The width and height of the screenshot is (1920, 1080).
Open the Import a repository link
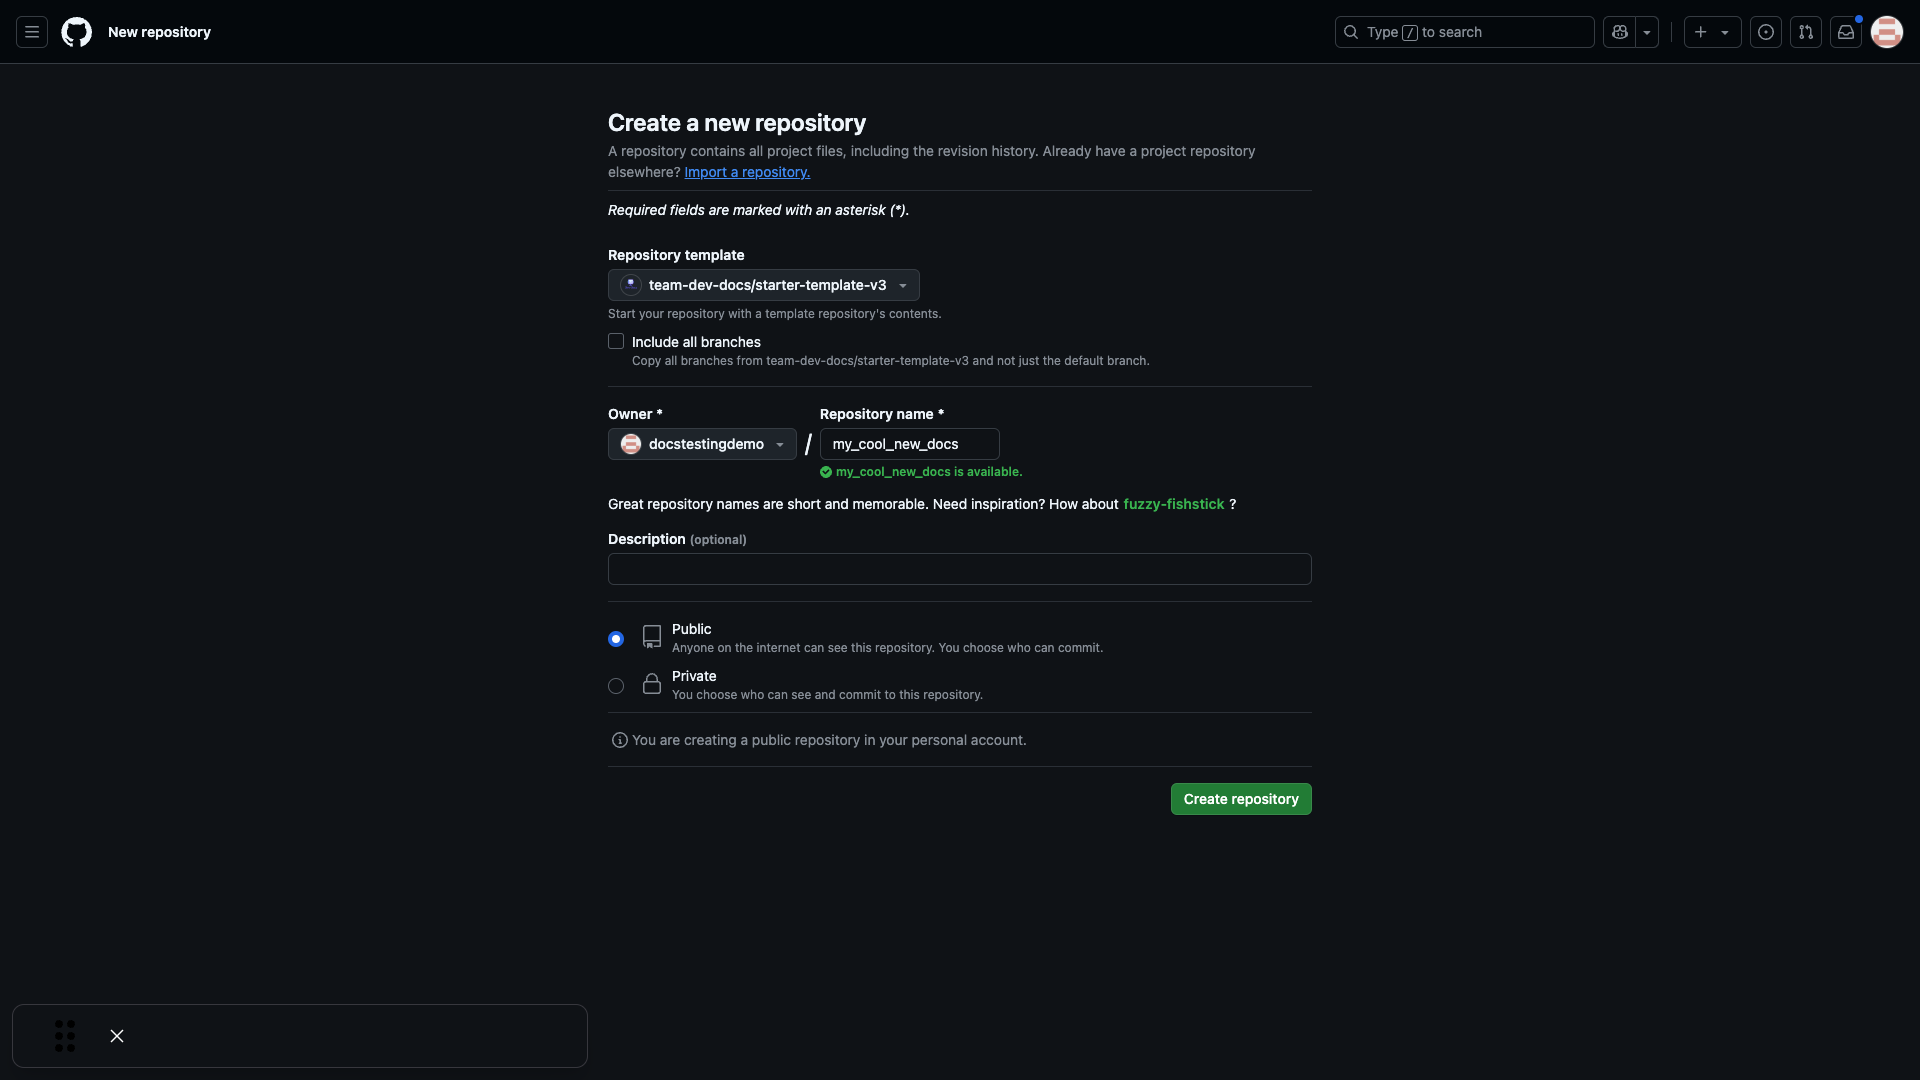[746, 172]
